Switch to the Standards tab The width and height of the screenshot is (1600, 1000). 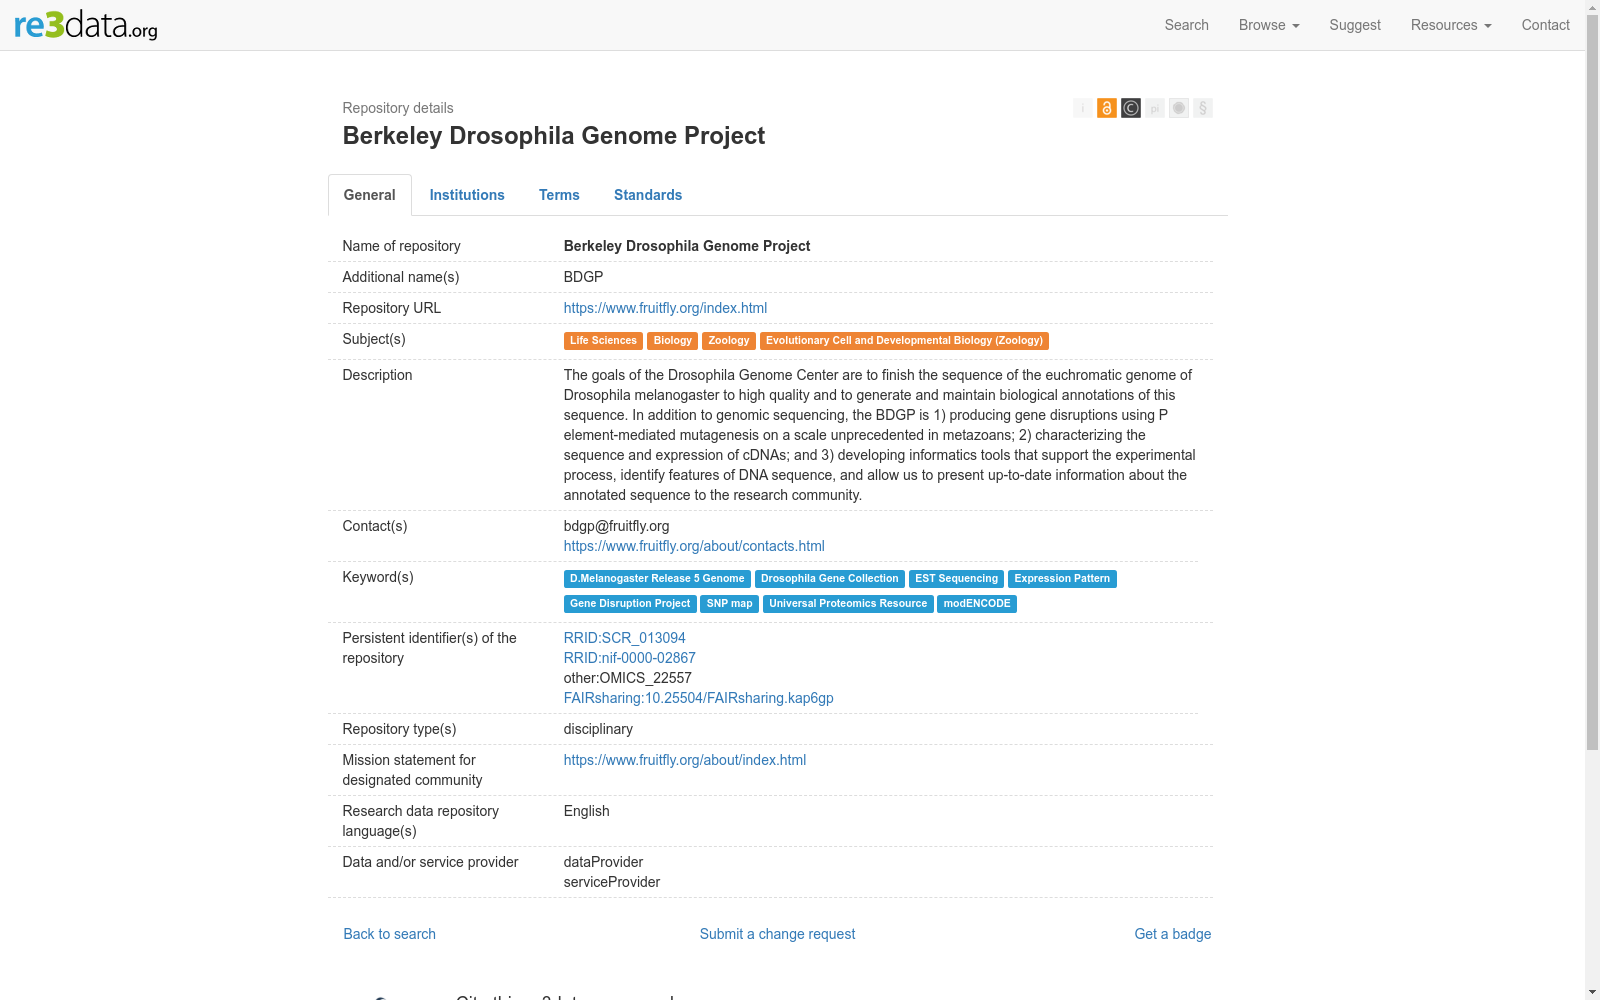[648, 195]
